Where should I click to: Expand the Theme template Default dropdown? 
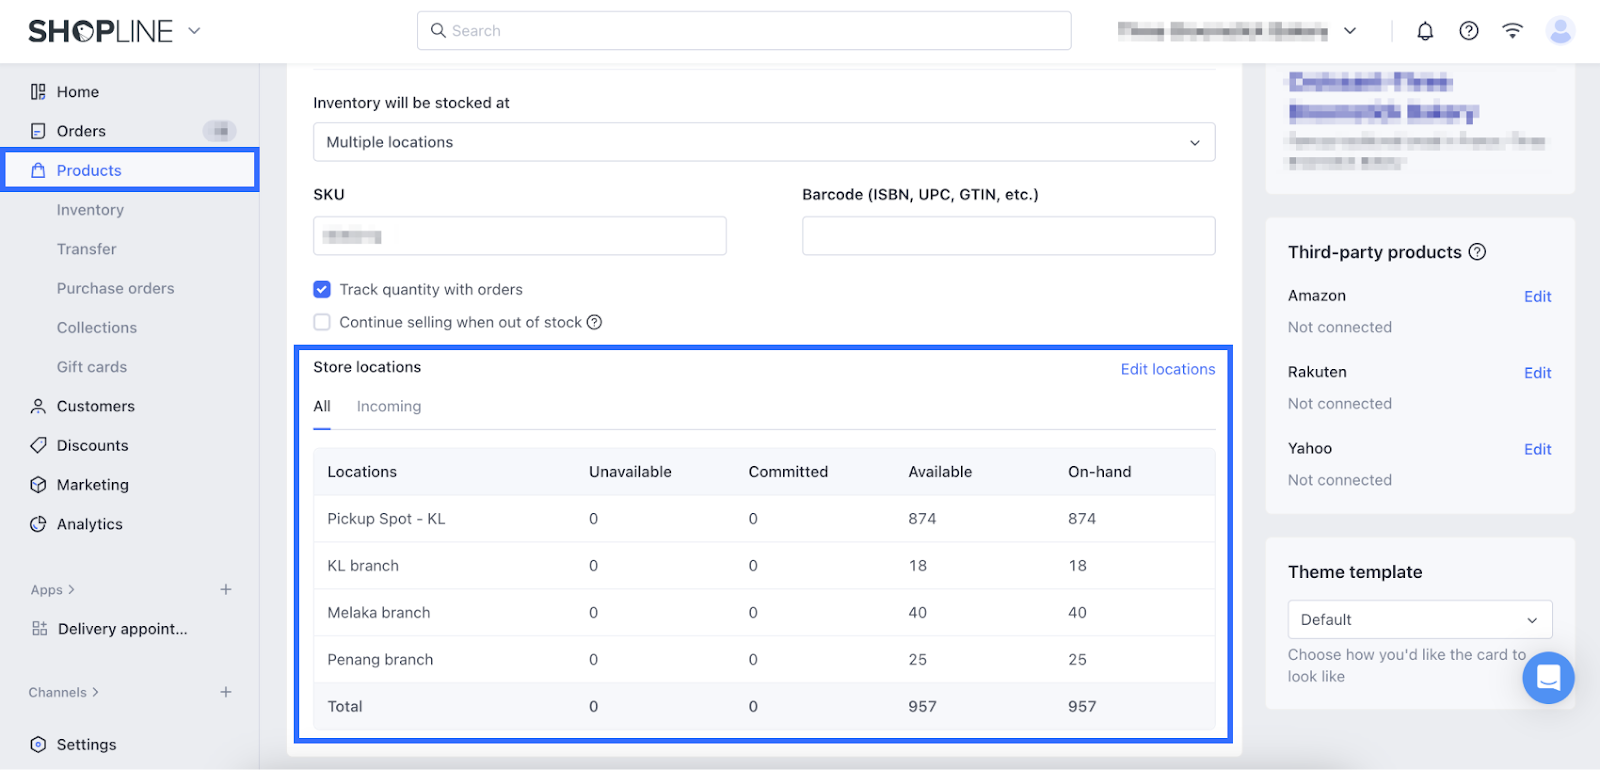(1419, 620)
